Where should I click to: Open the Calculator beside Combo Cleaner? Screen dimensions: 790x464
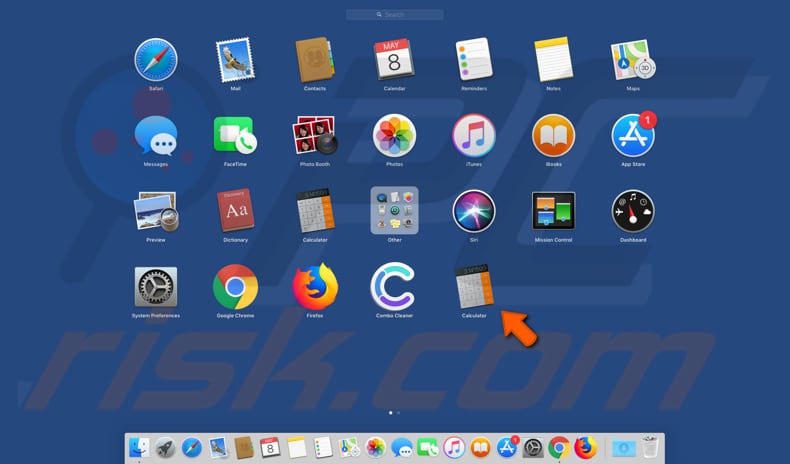tap(474, 287)
